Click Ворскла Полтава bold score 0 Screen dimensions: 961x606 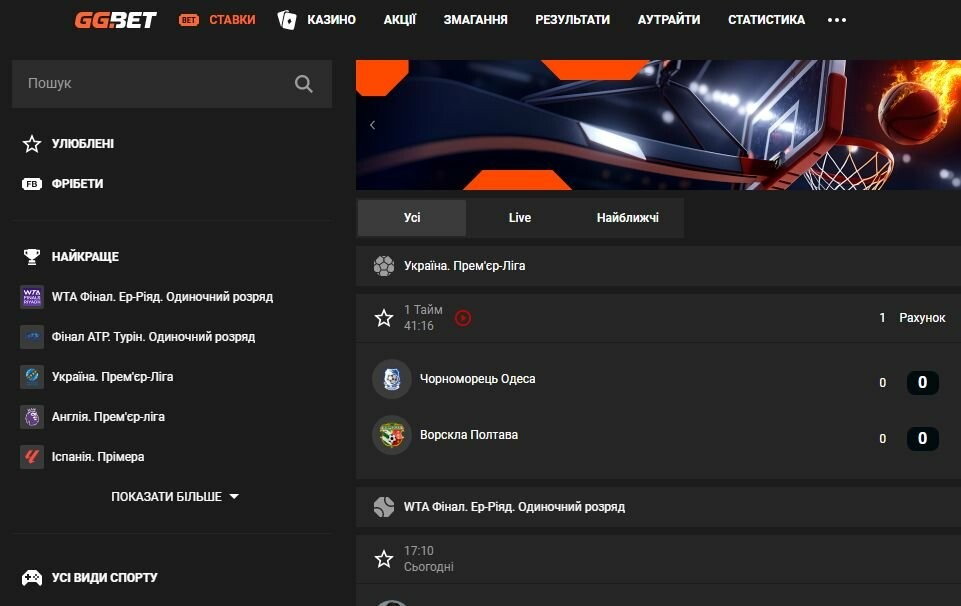pyautogui.click(x=922, y=439)
